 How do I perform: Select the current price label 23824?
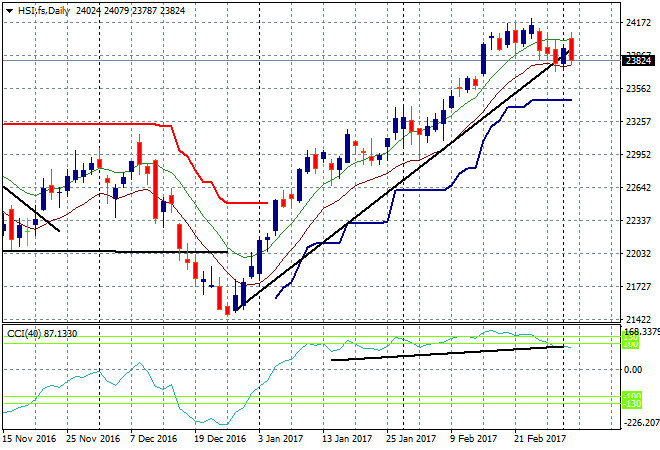coord(638,61)
